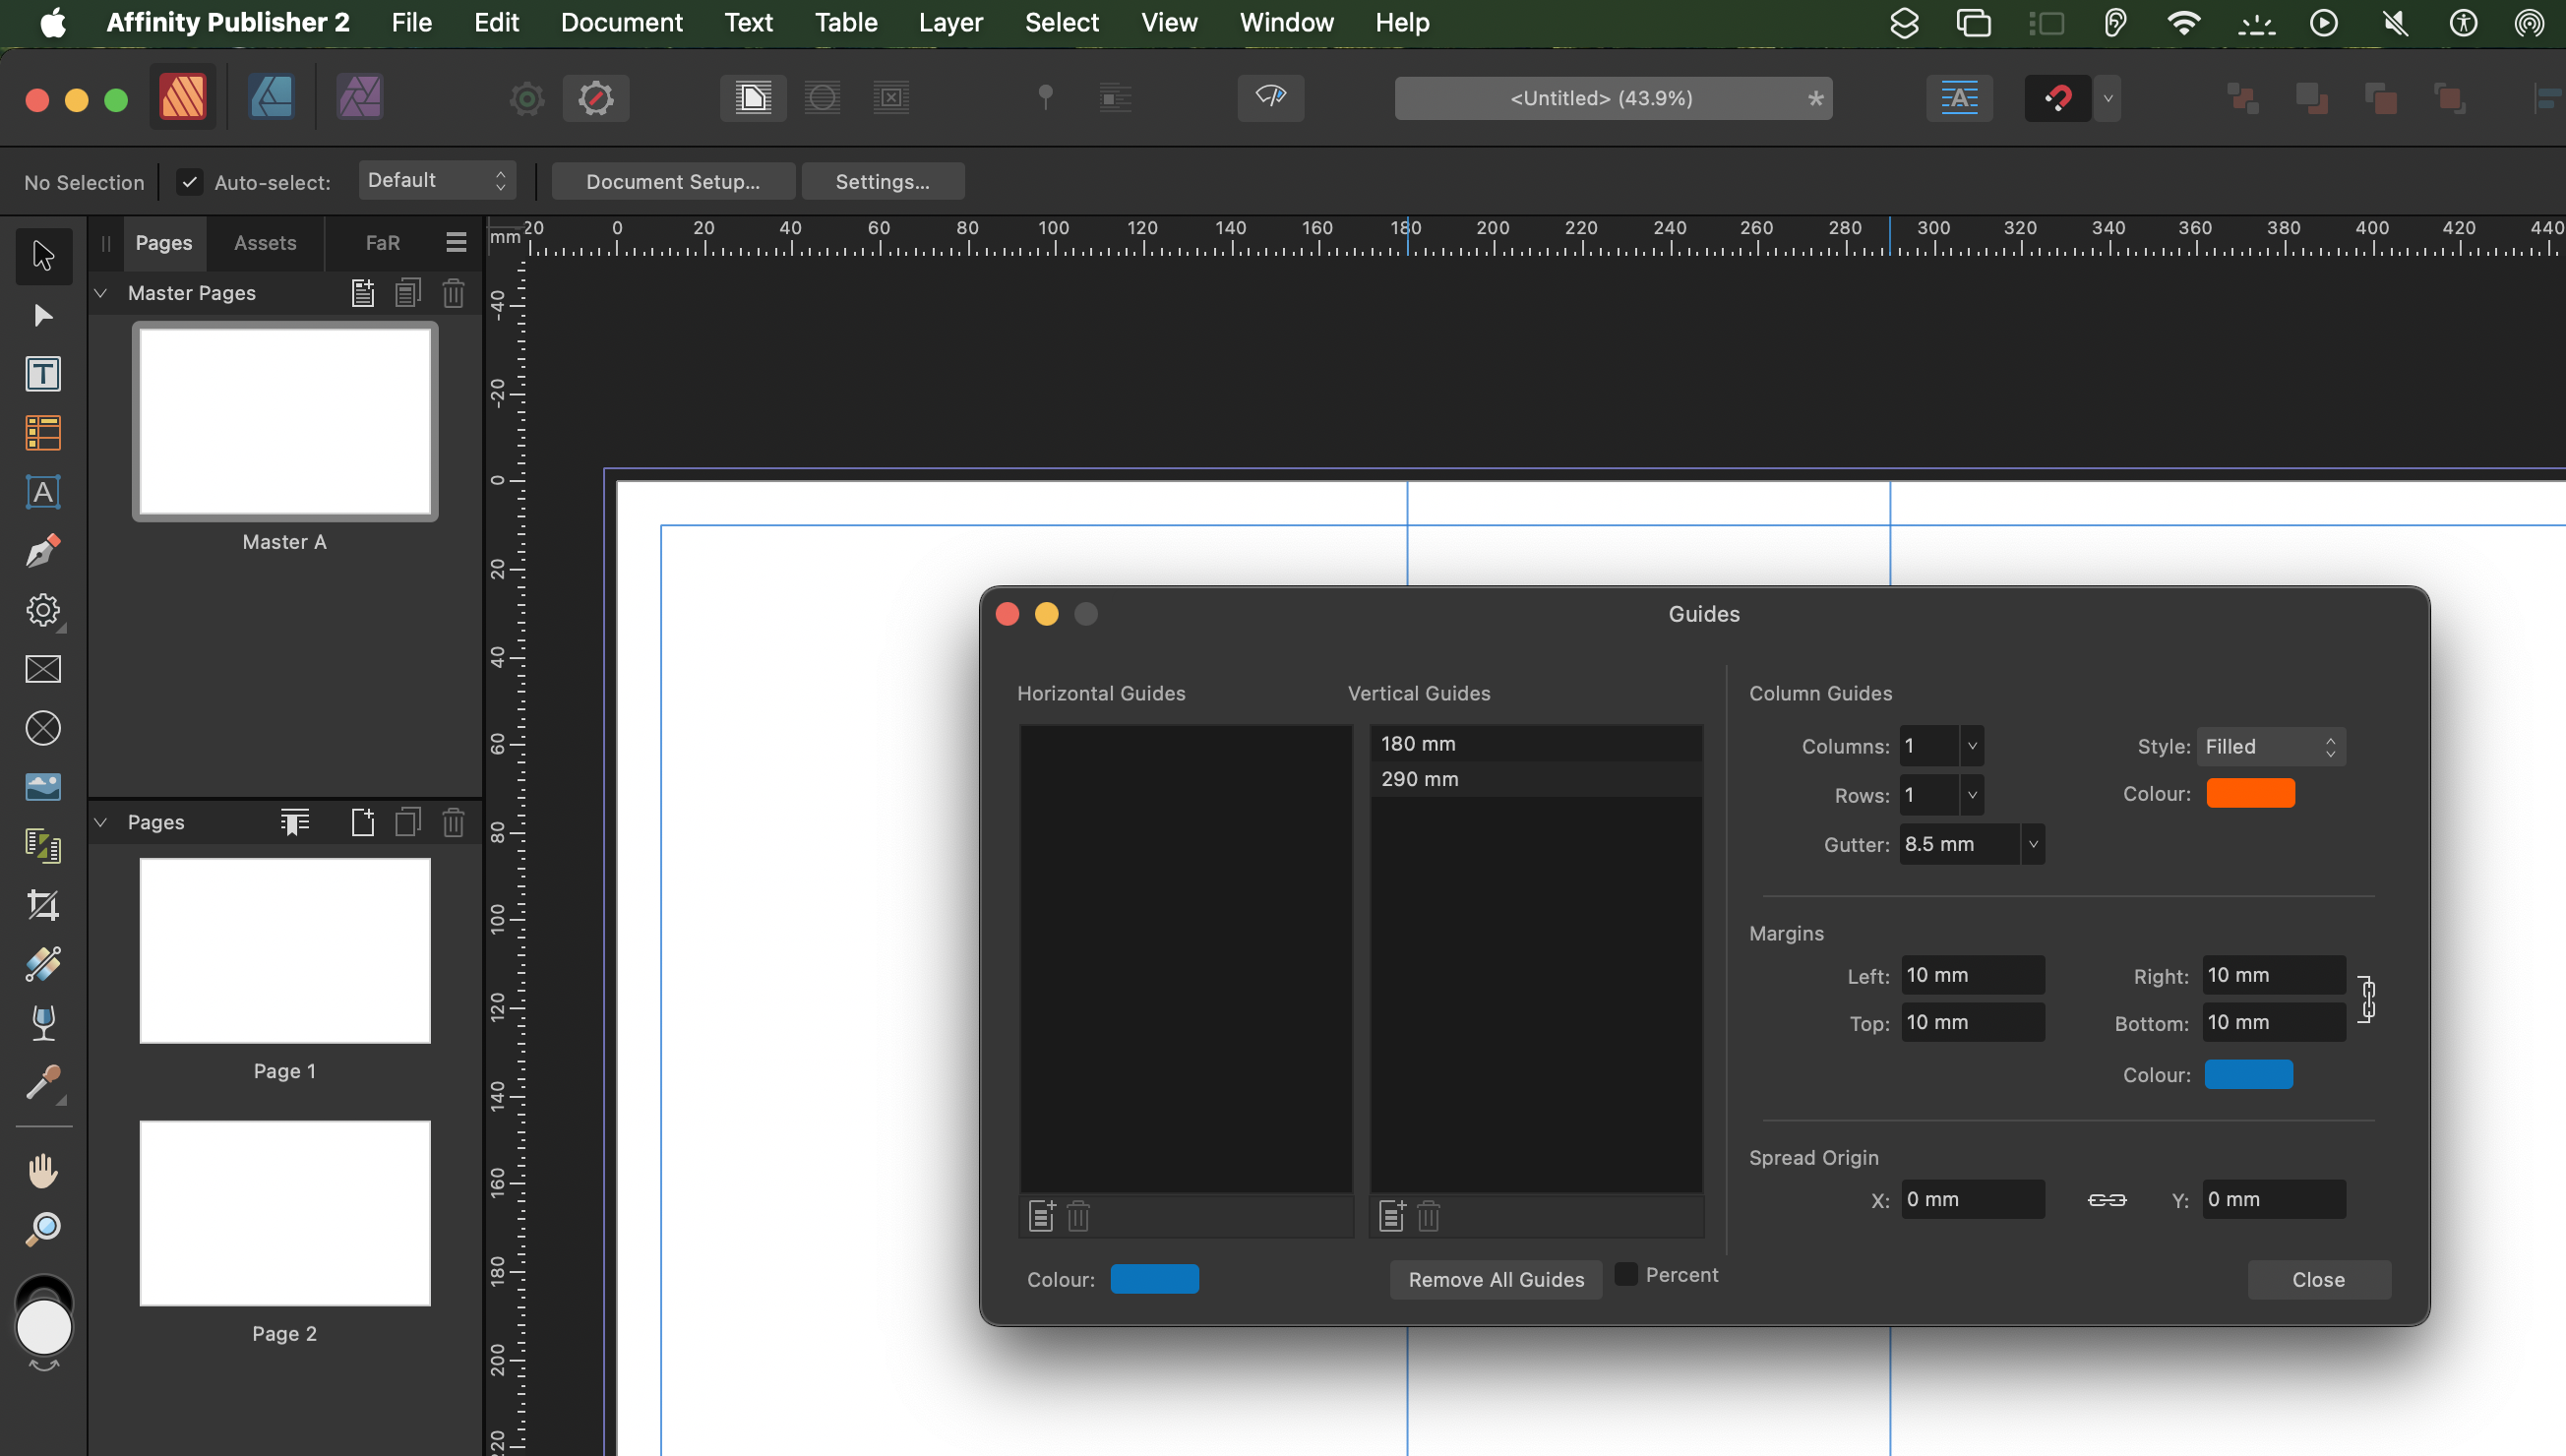
Task: Select the Move tool
Action: pos(43,256)
